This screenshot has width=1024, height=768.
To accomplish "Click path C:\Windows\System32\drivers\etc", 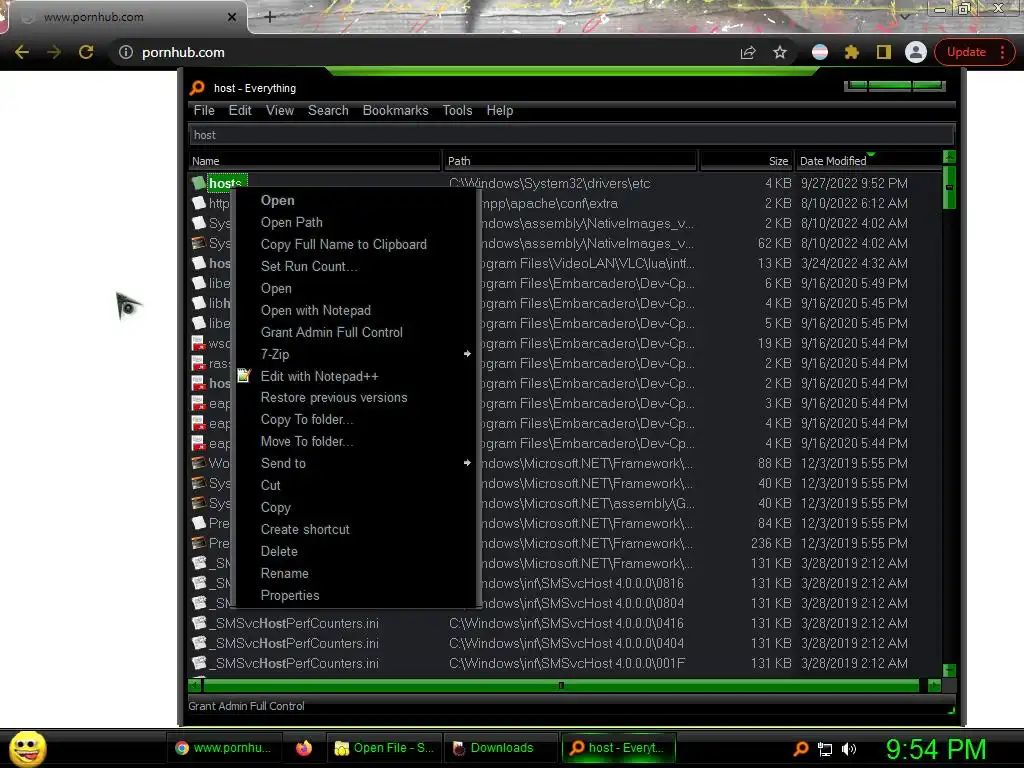I will pyautogui.click(x=549, y=183).
